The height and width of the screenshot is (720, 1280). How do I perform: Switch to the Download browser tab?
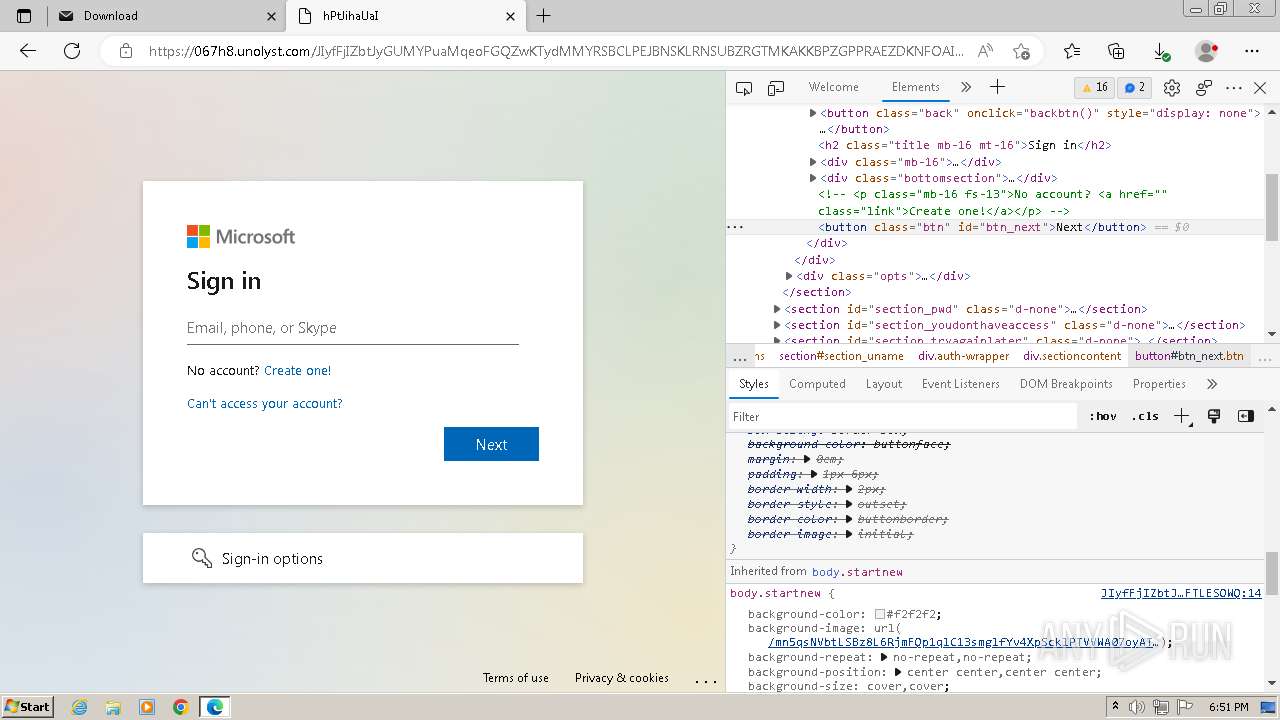[165, 16]
